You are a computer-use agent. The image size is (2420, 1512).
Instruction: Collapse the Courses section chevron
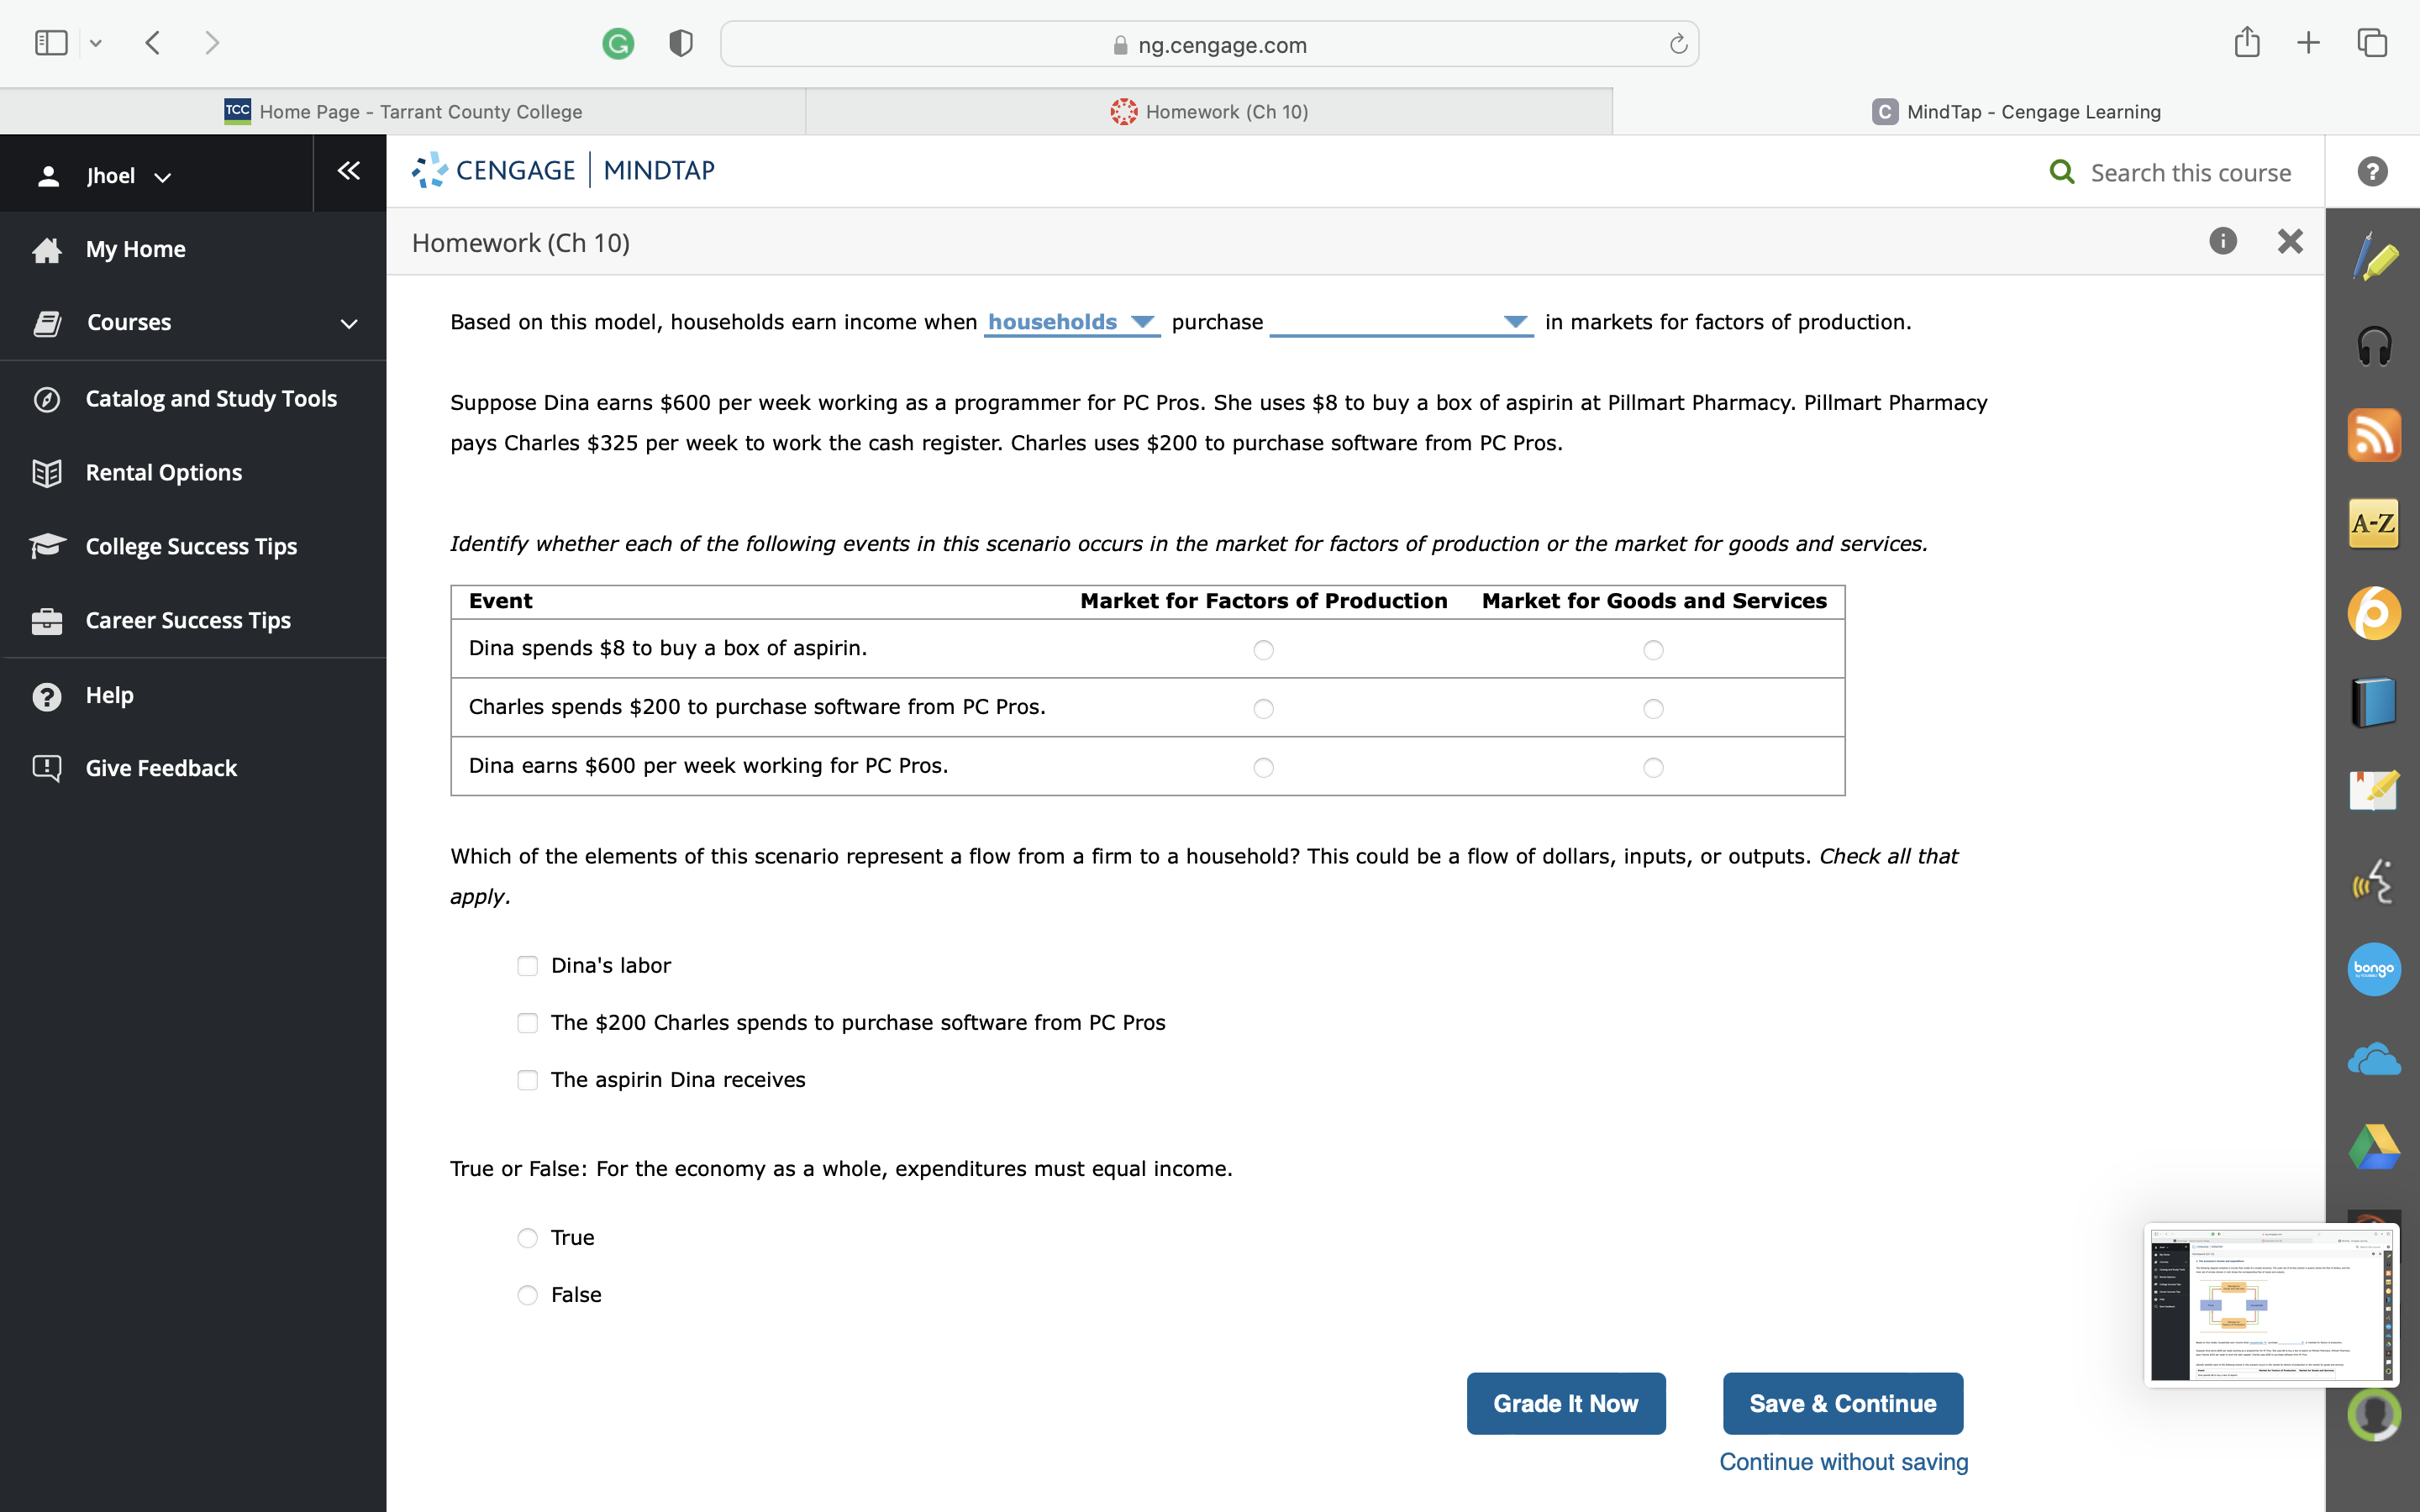click(346, 322)
